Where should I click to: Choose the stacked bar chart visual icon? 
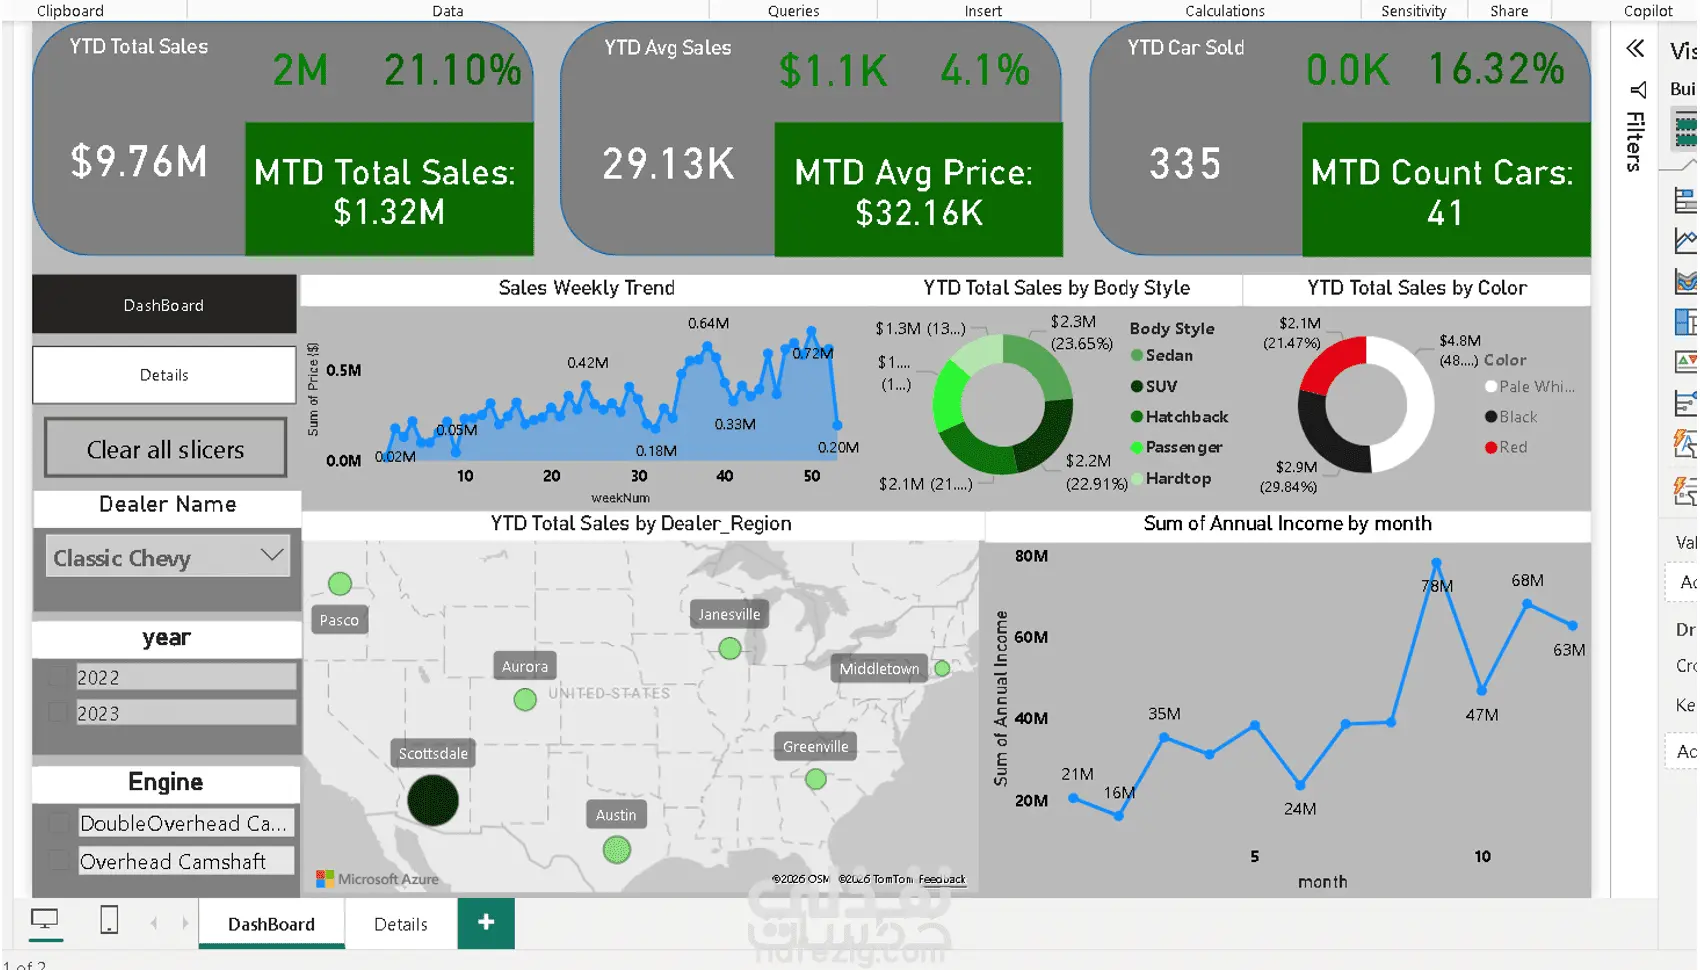tap(1686, 201)
